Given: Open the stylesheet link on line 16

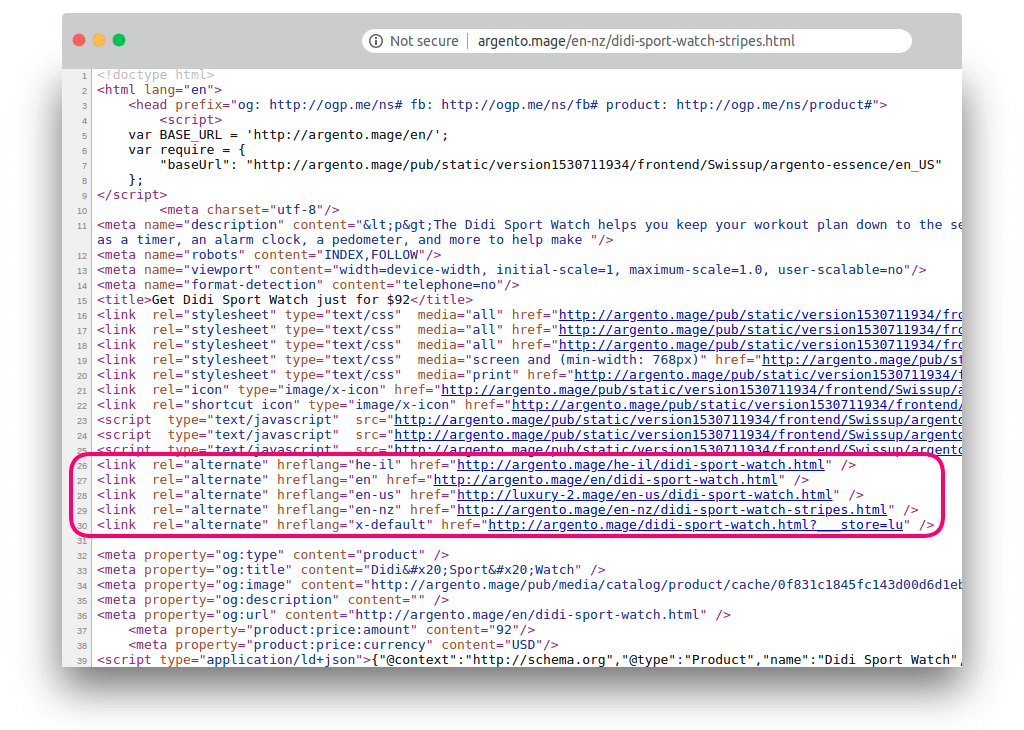Looking at the screenshot, I should coord(760,315).
